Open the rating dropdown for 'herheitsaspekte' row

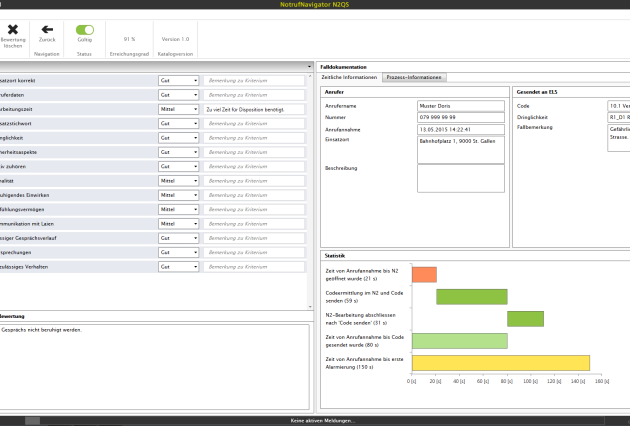(178, 152)
